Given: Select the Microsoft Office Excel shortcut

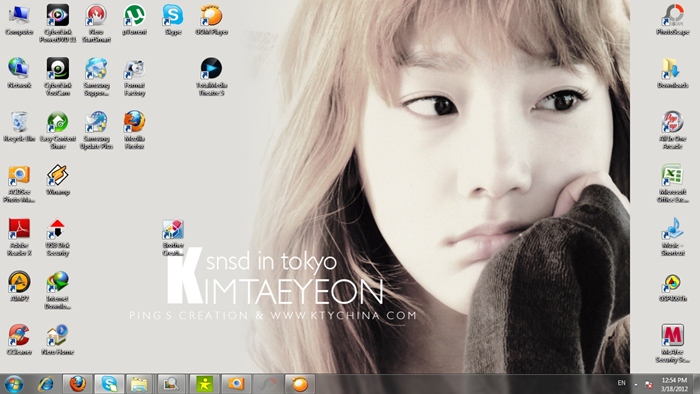Looking at the screenshot, I should click(672, 183).
